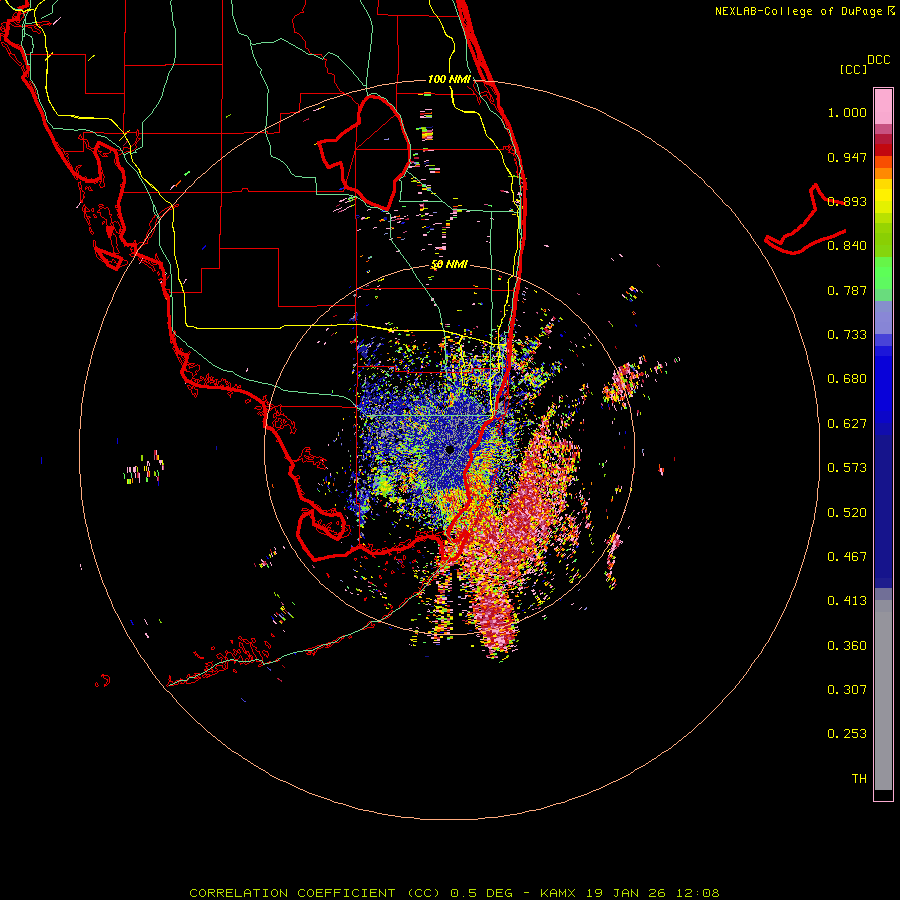Select the 0.360 legend value
Screen dimensions: 900x900
[847, 646]
